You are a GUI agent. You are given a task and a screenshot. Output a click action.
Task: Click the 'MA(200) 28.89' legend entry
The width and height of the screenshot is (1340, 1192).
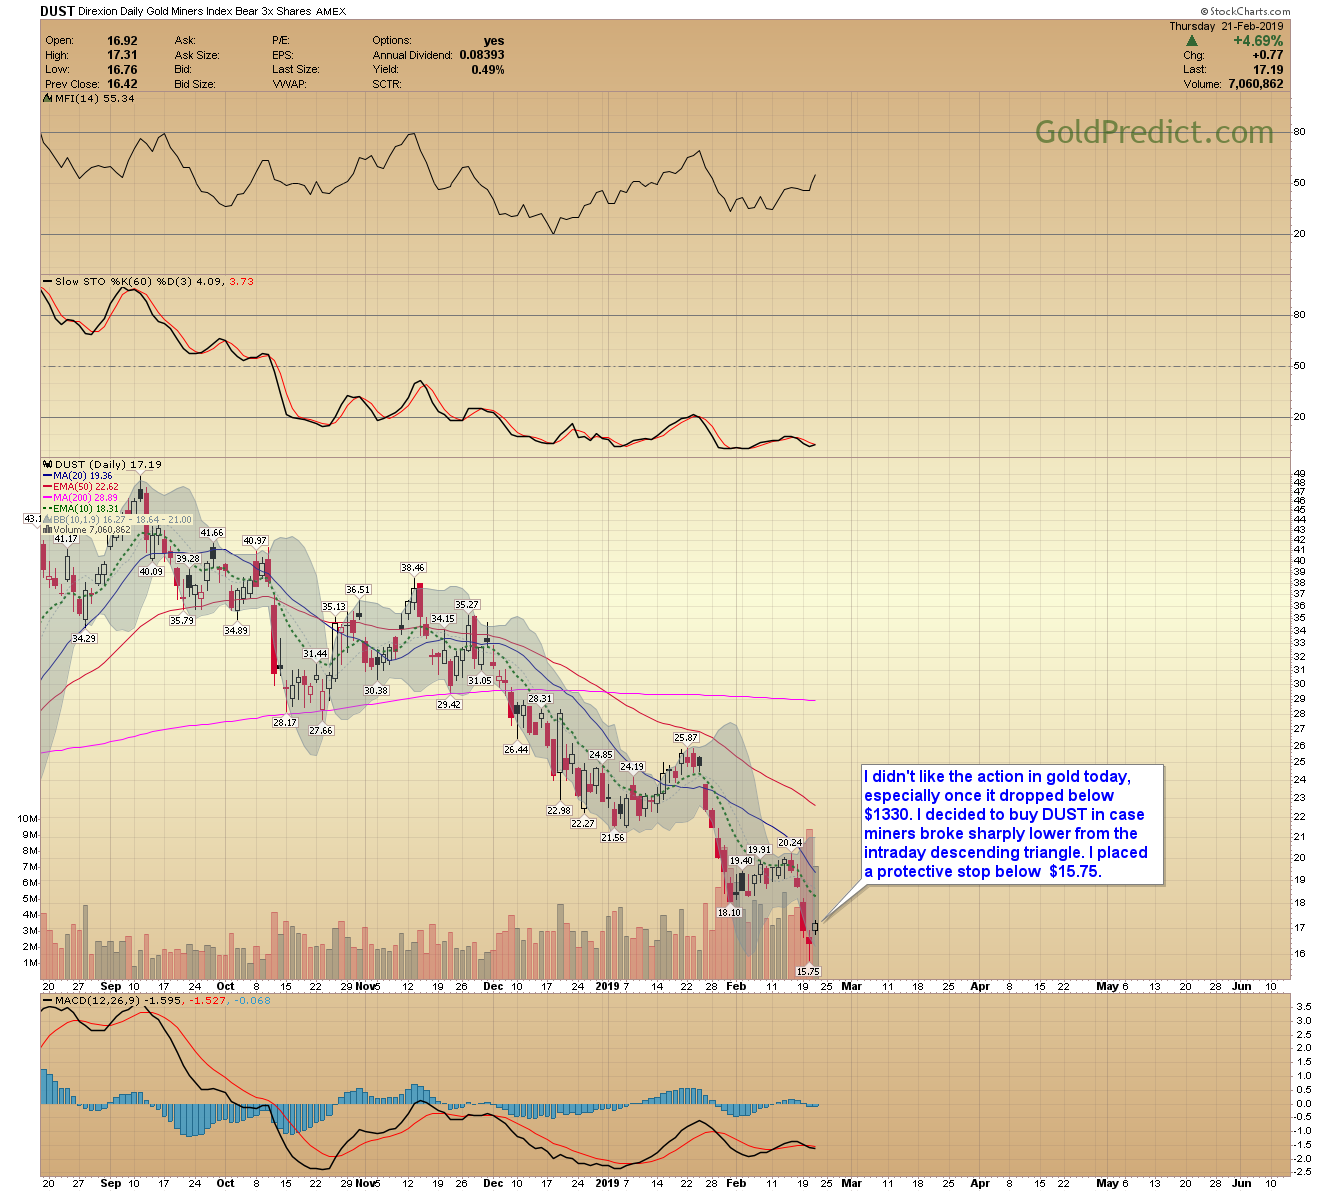tap(85, 498)
